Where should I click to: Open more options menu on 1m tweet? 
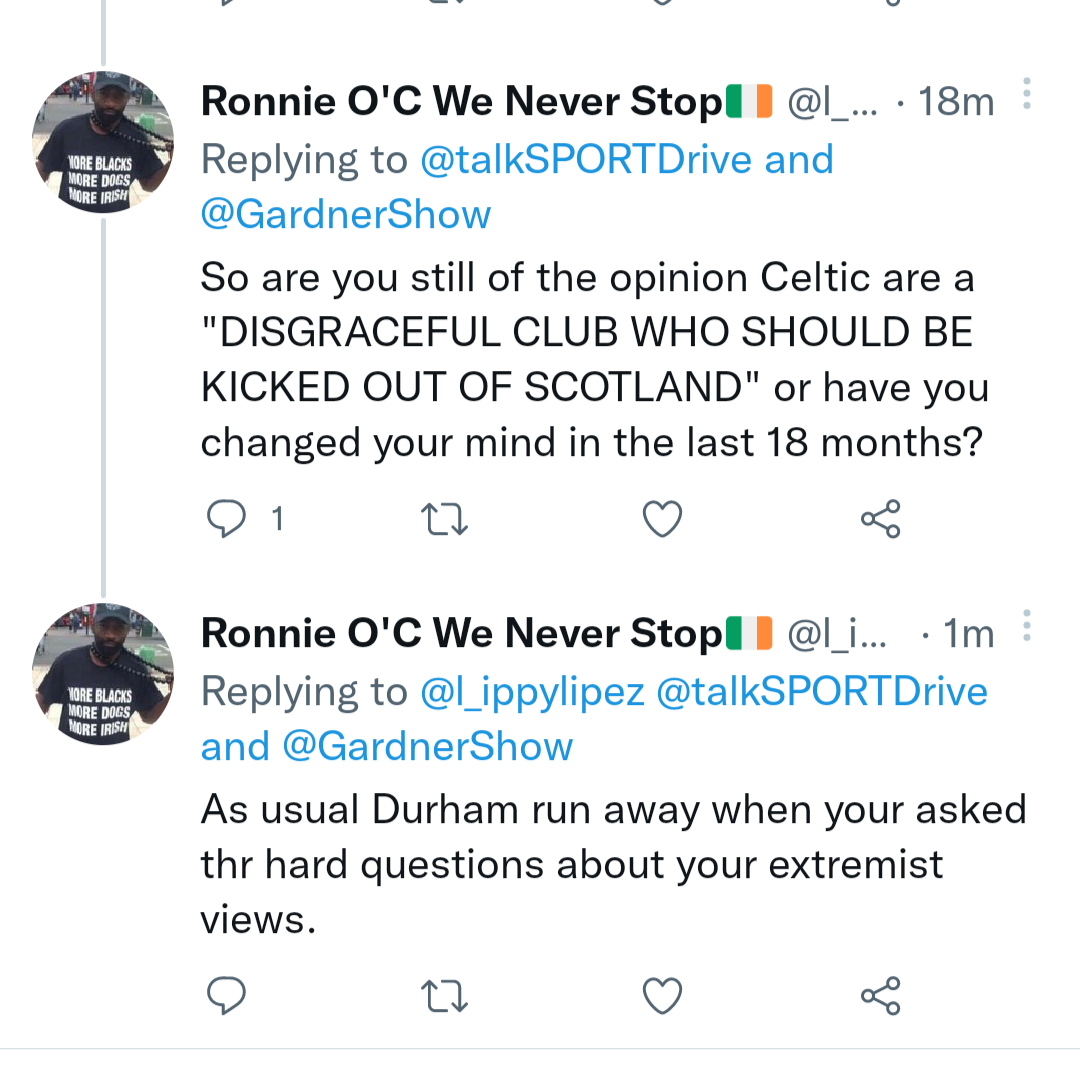(1026, 625)
